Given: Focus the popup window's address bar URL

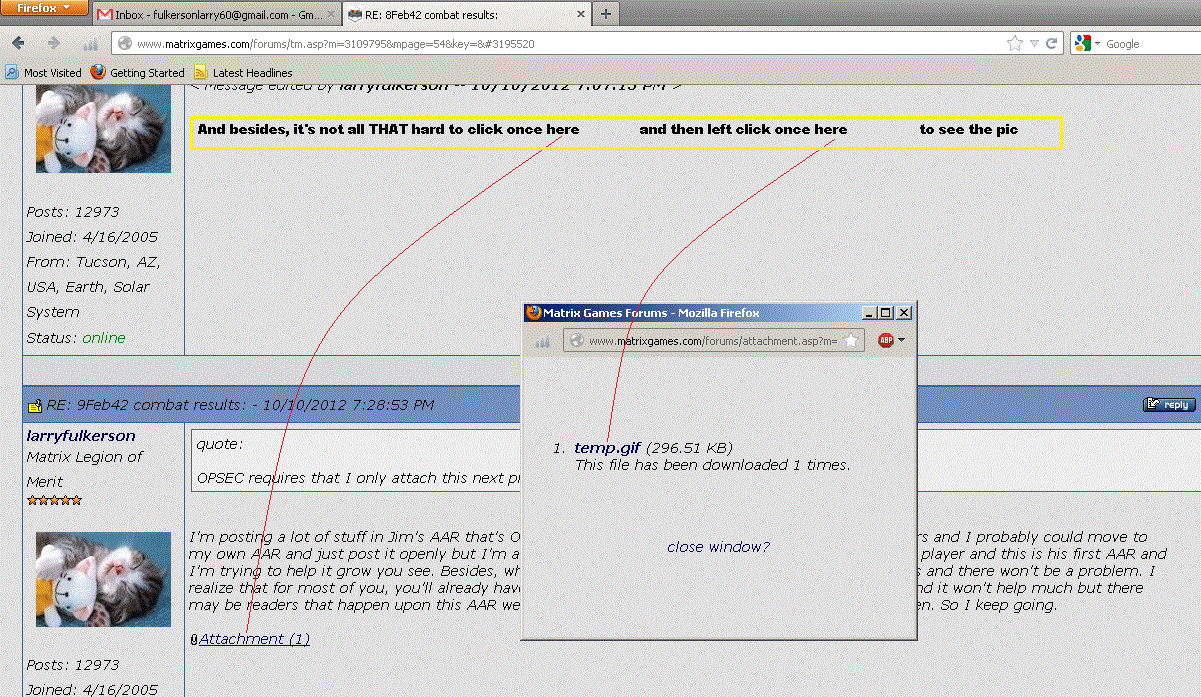Looking at the screenshot, I should tap(712, 341).
